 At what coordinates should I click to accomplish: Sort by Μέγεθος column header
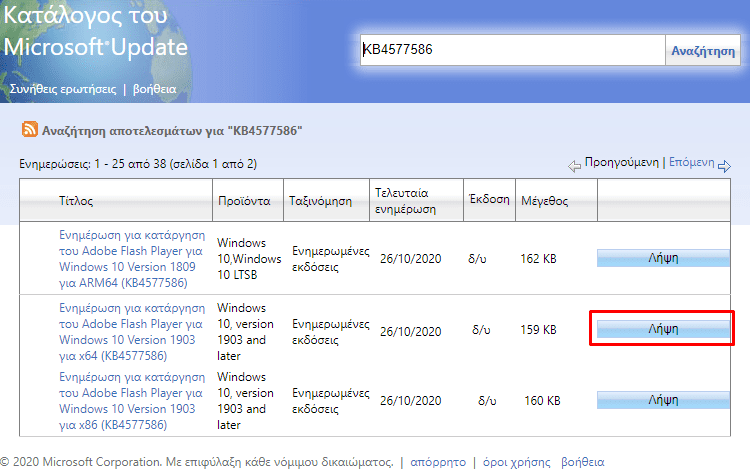pos(544,201)
